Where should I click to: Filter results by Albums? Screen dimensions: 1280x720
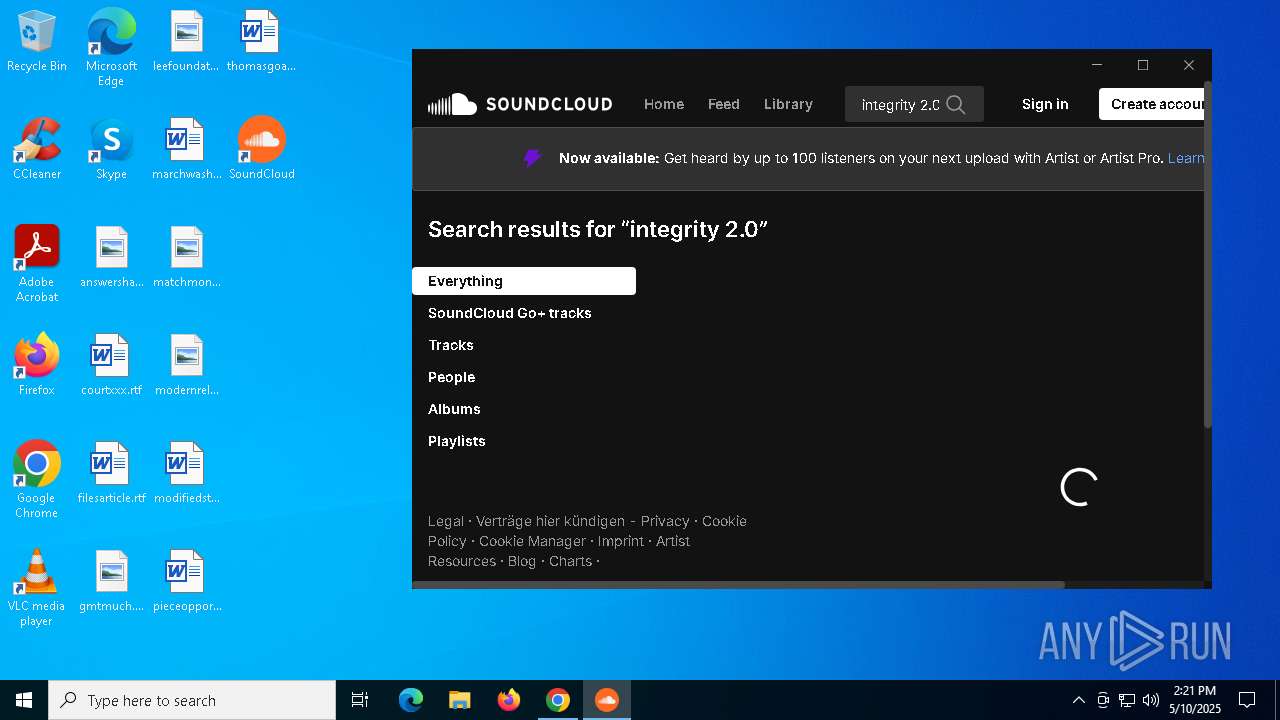[454, 409]
